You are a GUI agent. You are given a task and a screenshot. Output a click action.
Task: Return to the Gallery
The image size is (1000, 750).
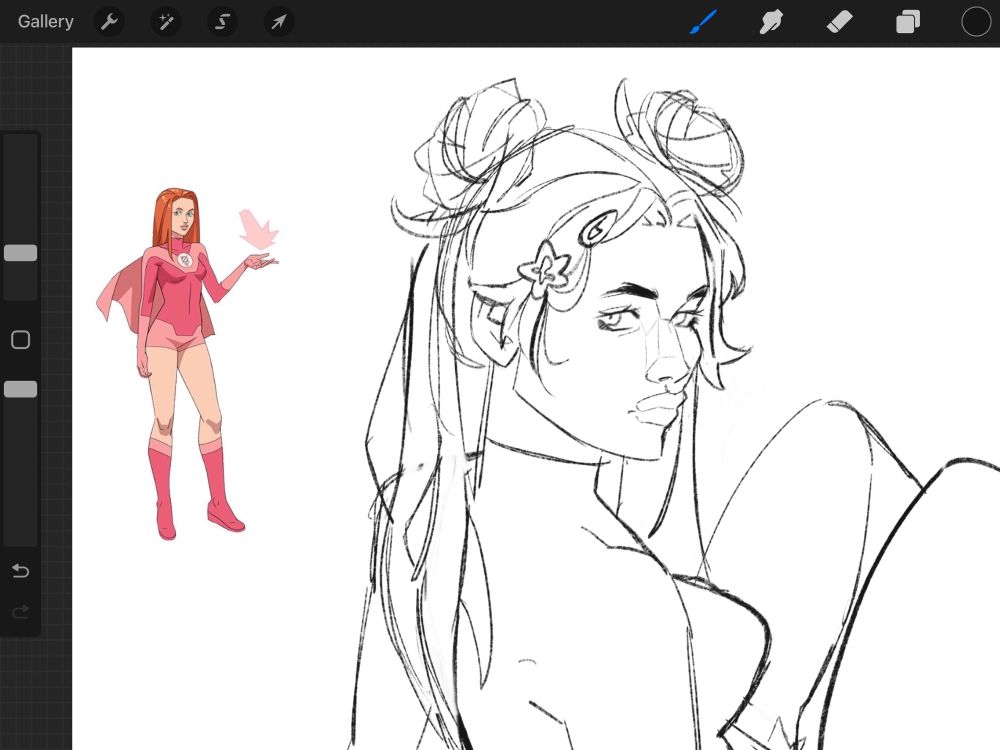[45, 22]
